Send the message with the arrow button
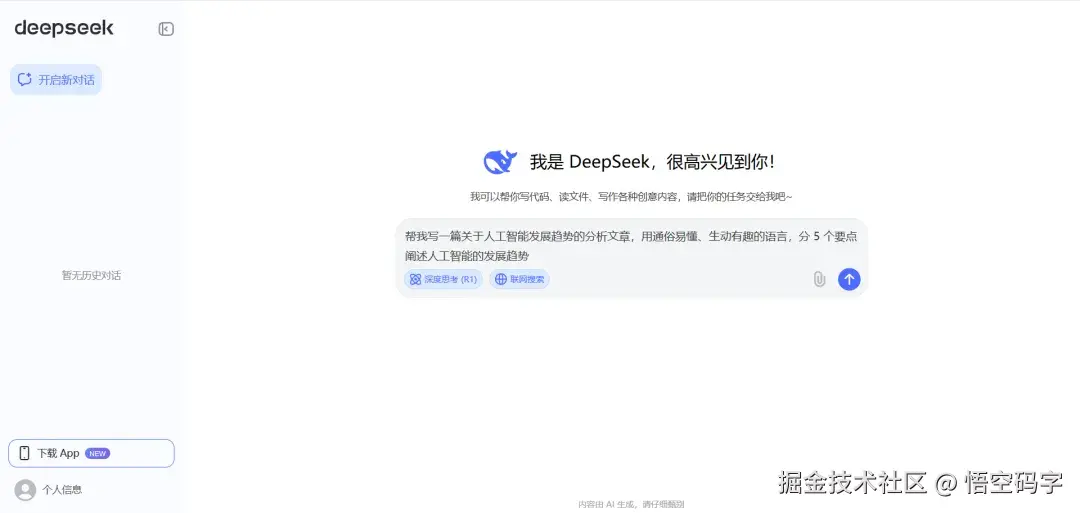Image resolution: width=1080 pixels, height=513 pixels. pos(849,279)
